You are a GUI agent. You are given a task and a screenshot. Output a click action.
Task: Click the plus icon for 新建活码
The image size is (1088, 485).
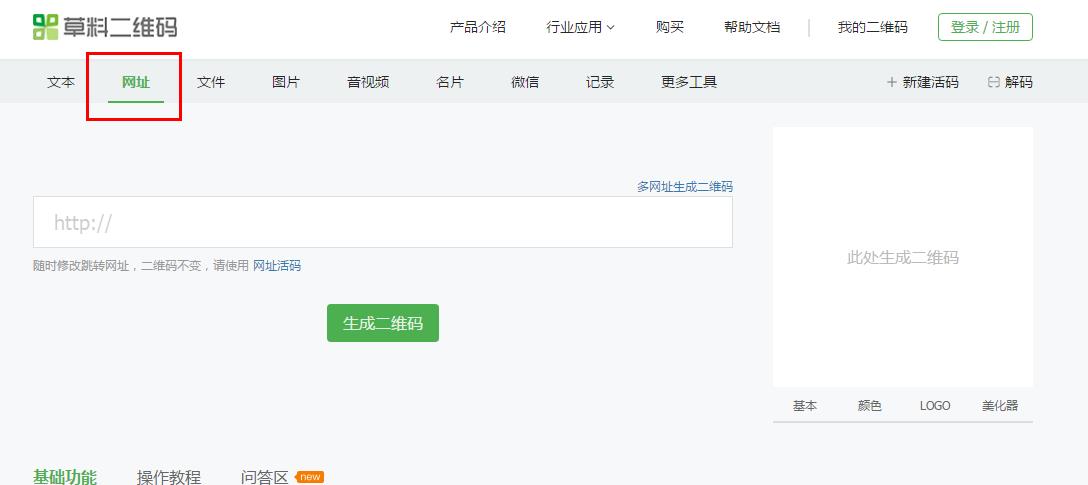891,82
